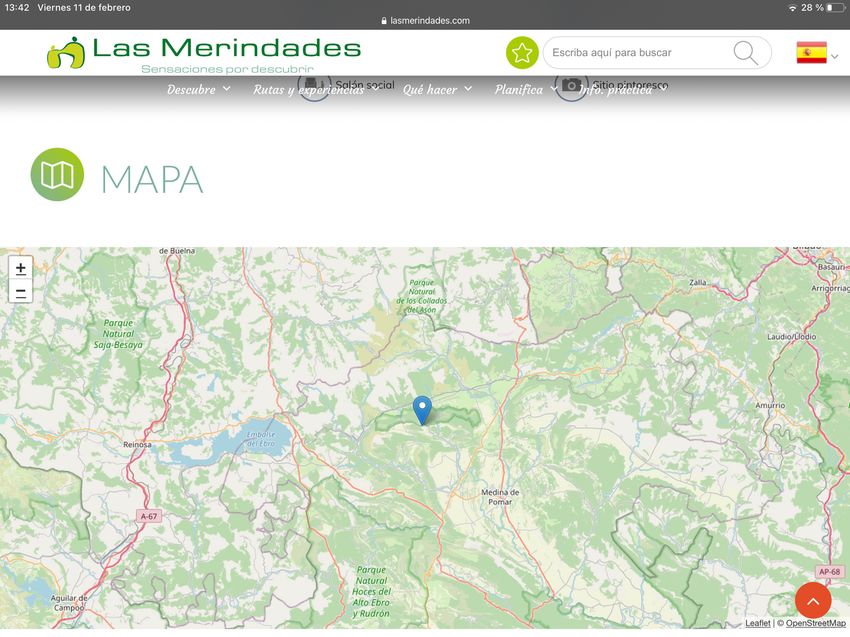Image resolution: width=850 pixels, height=637 pixels.
Task: Open the Info. práctica menu
Action: (x=622, y=89)
